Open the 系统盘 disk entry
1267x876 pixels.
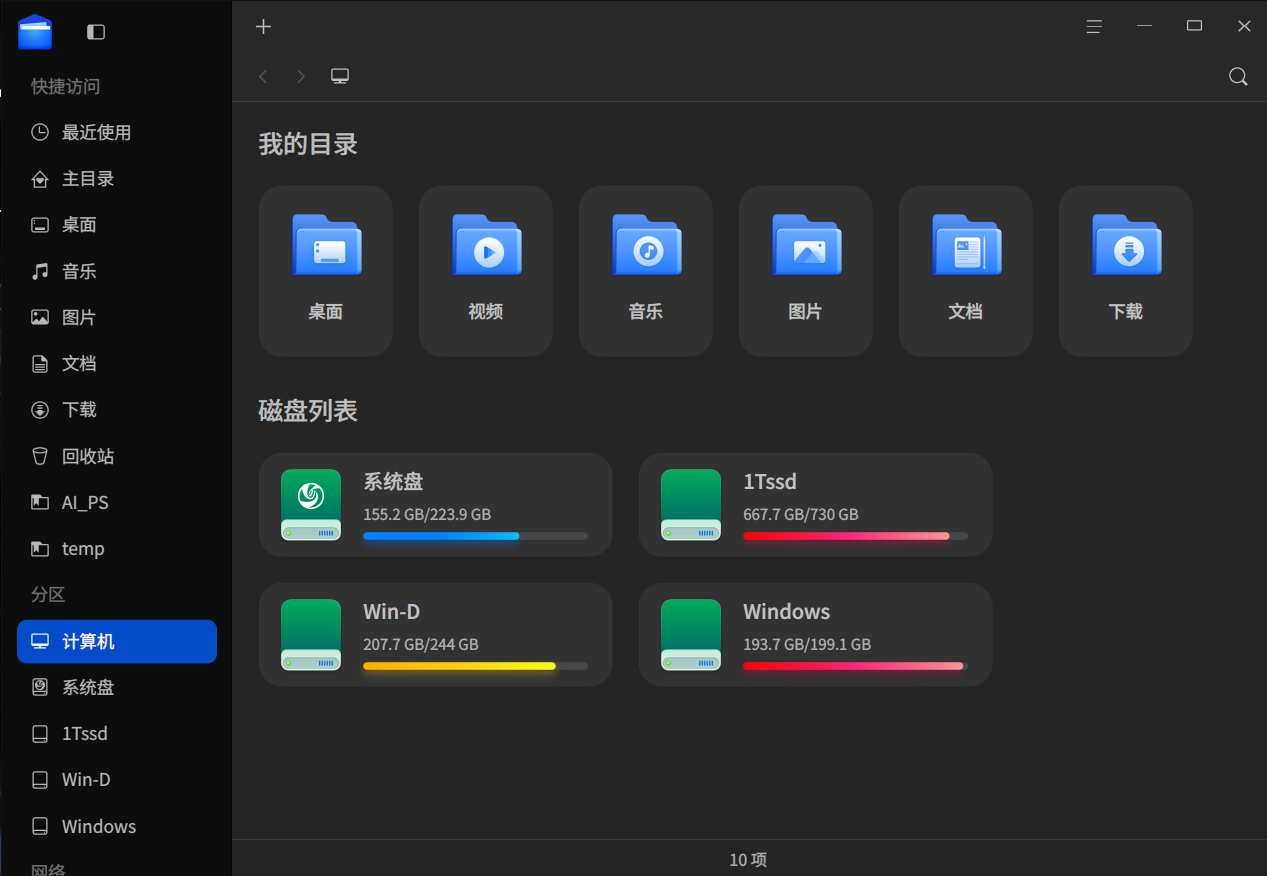click(x=435, y=504)
